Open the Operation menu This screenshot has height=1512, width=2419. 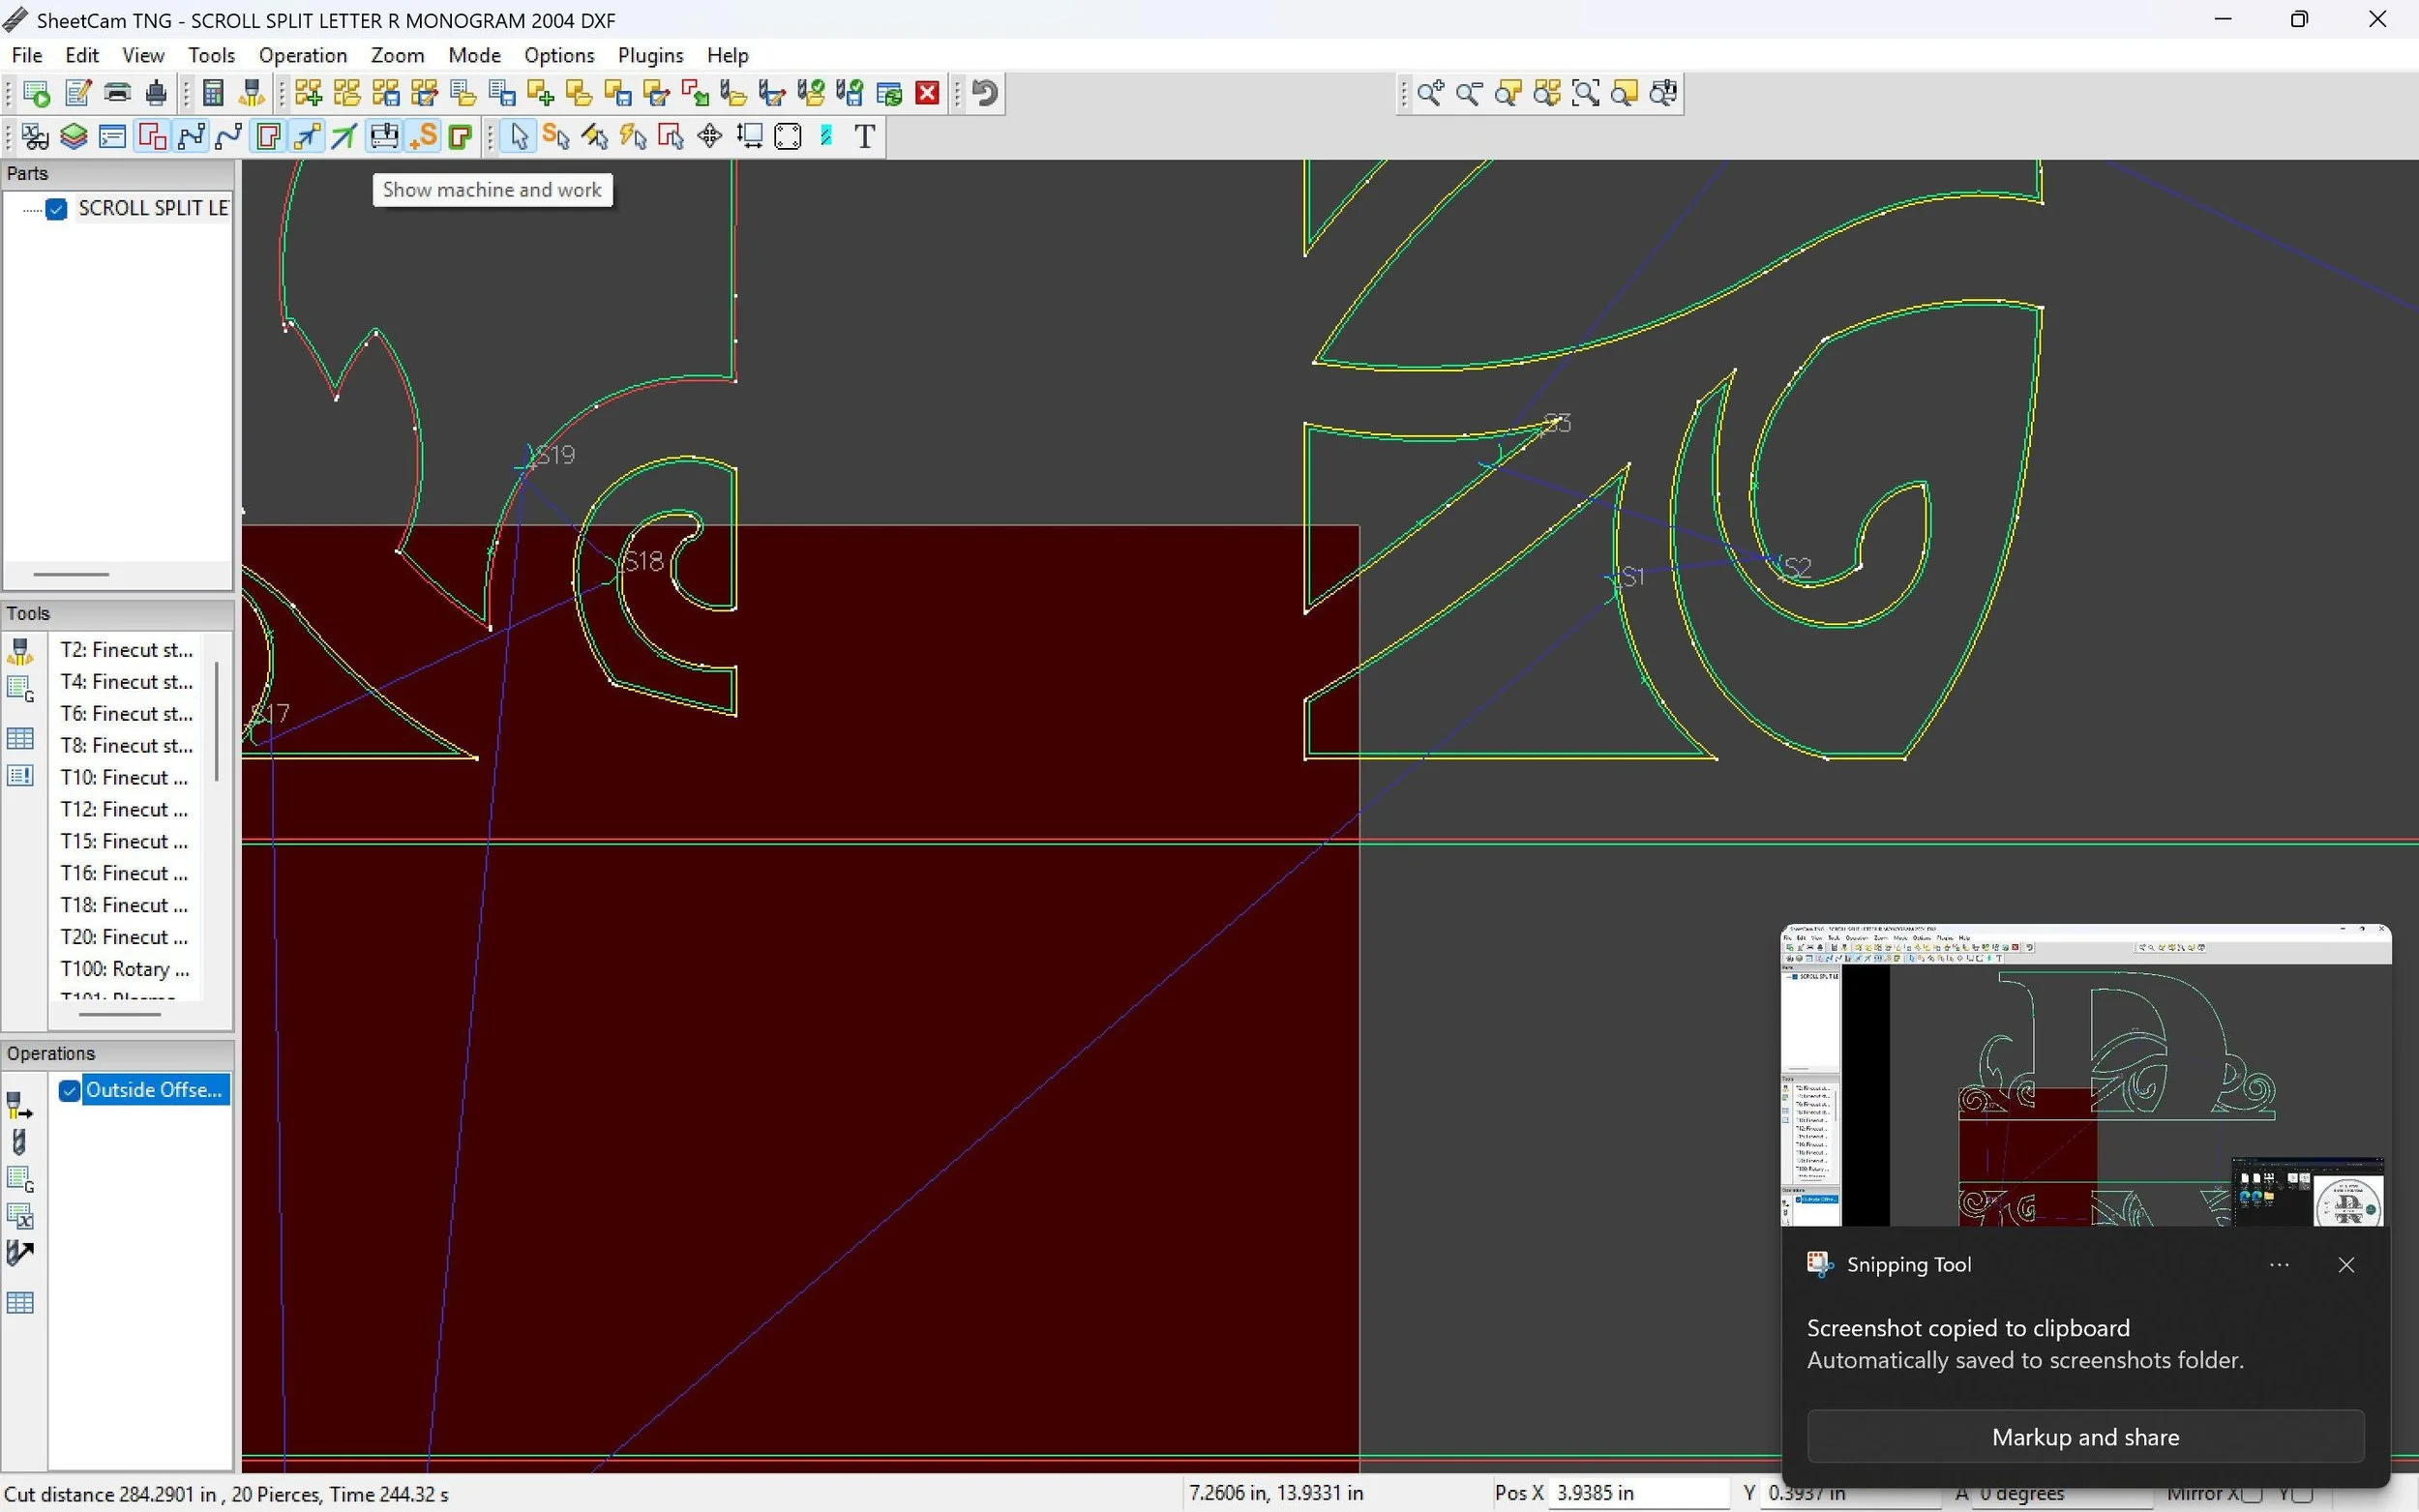click(303, 55)
